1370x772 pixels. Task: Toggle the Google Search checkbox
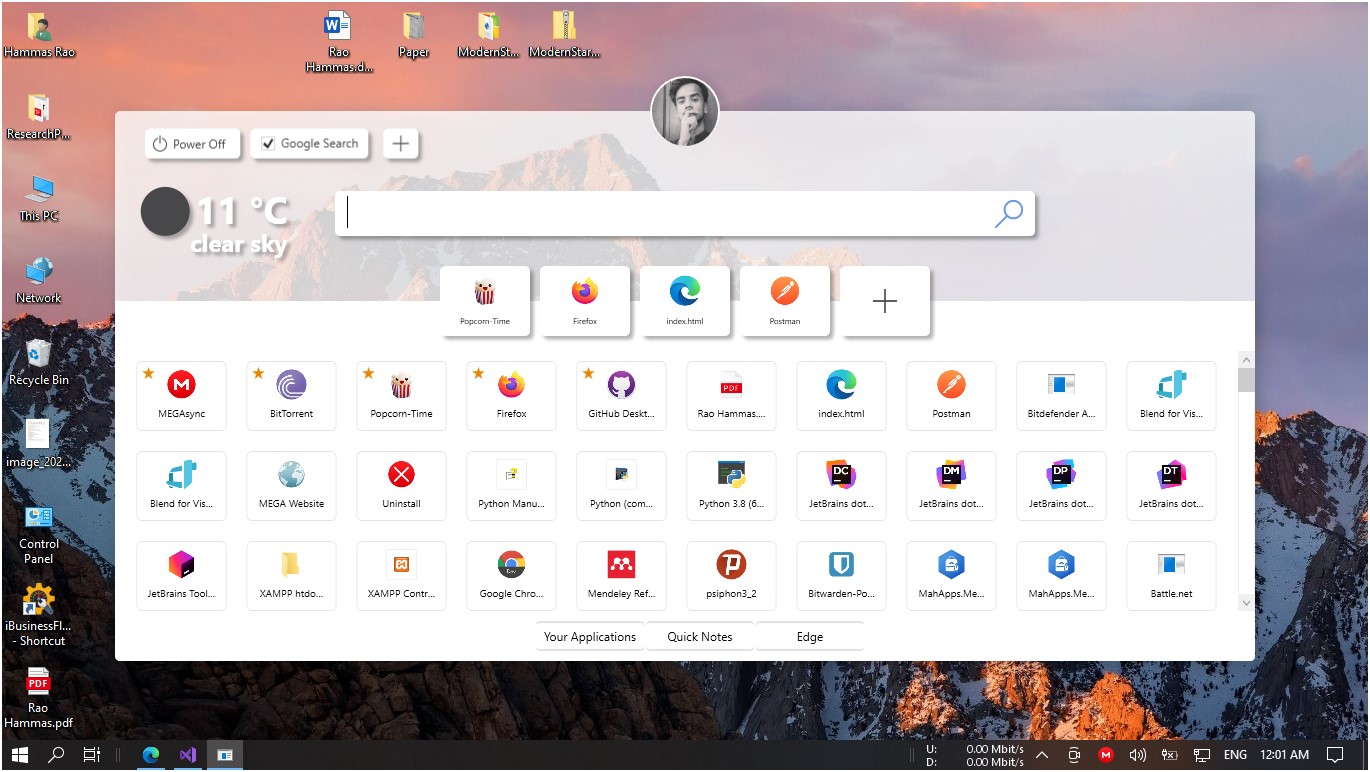(268, 144)
